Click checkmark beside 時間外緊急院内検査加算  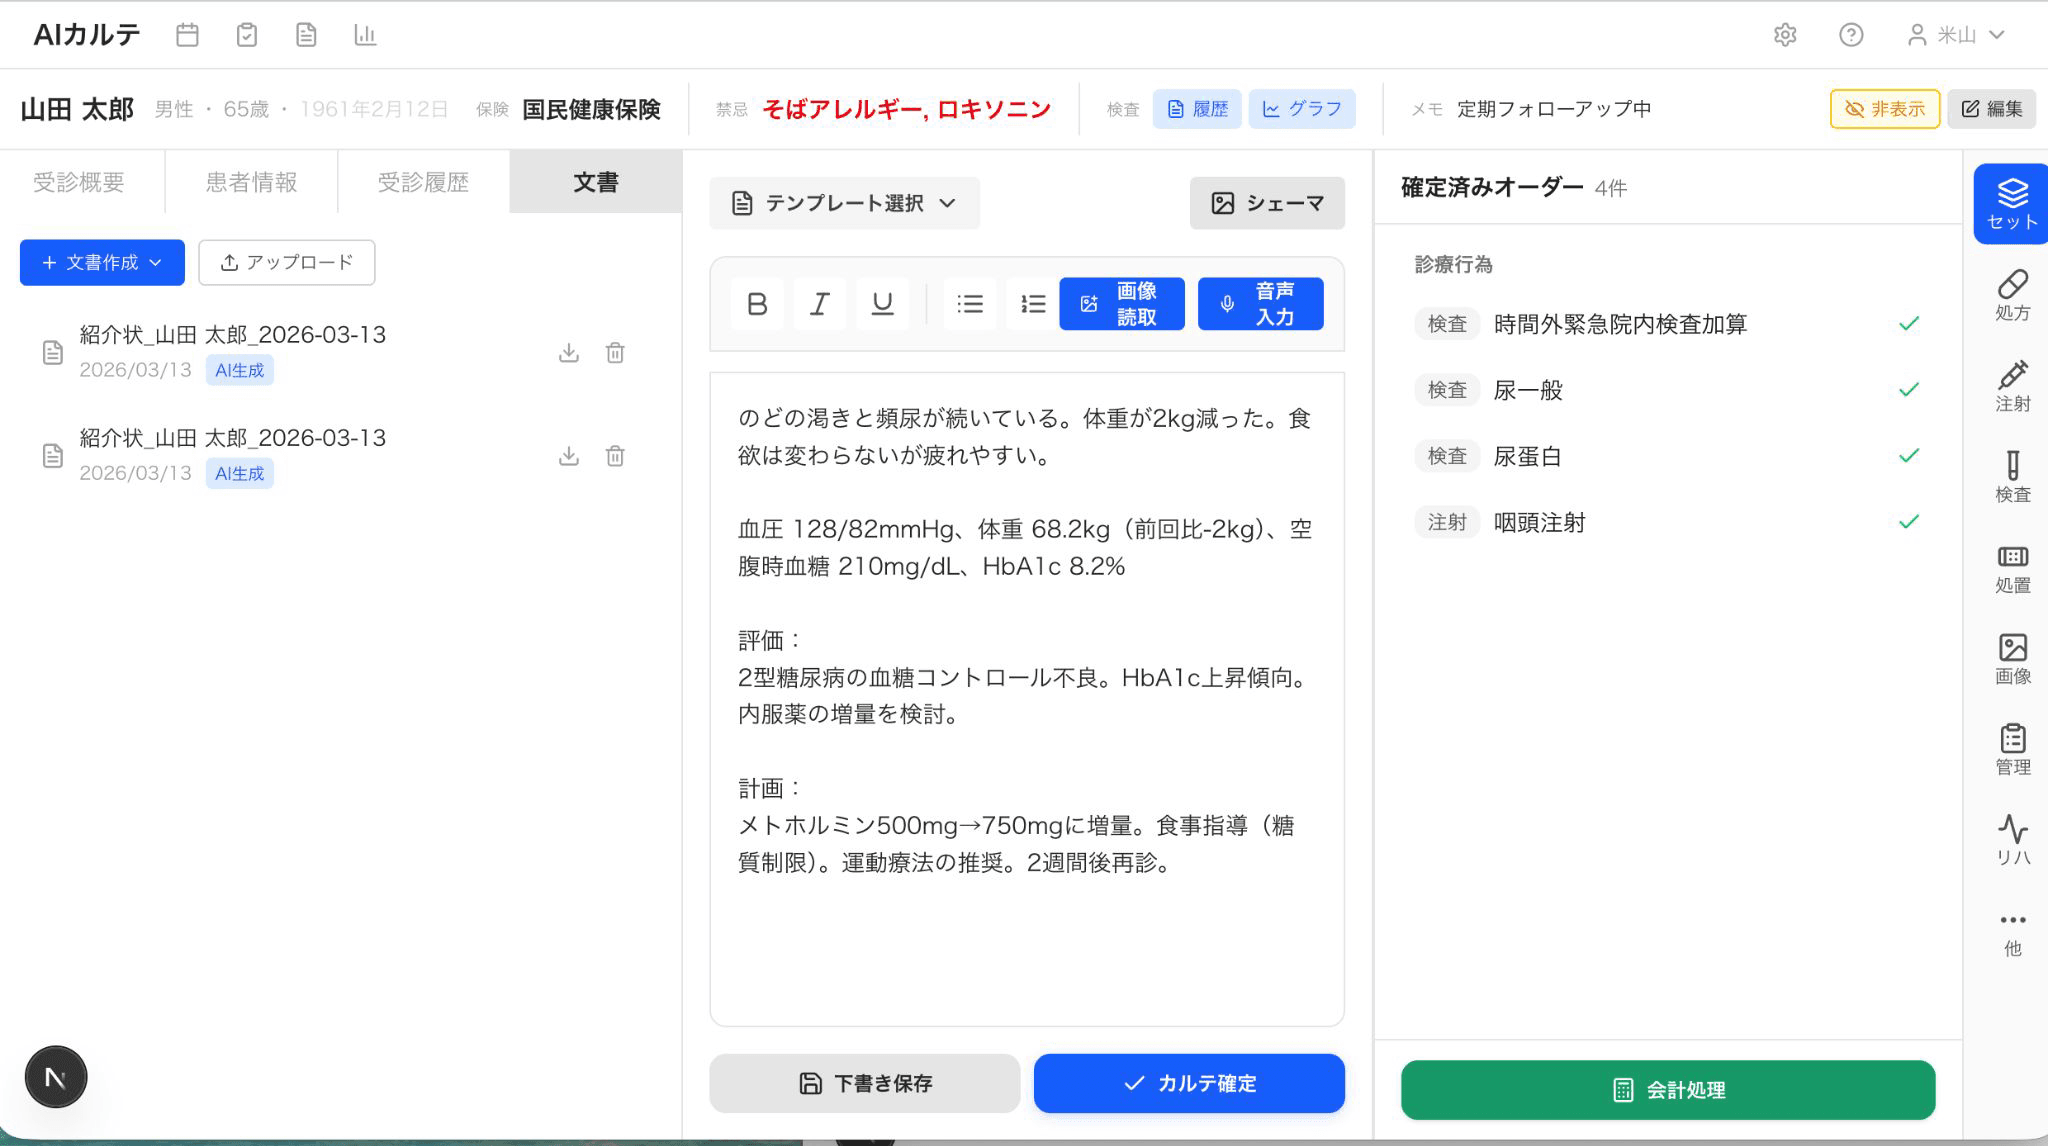pos(1909,324)
